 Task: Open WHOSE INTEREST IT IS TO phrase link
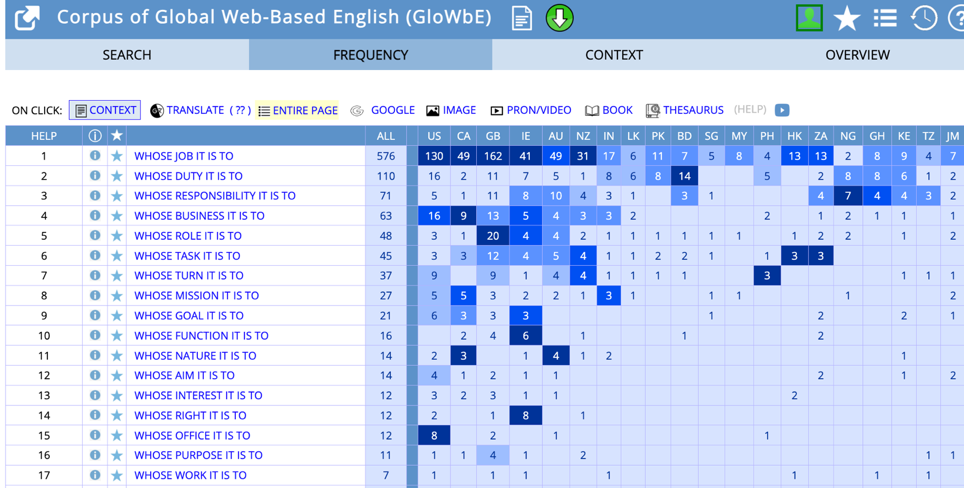(198, 395)
